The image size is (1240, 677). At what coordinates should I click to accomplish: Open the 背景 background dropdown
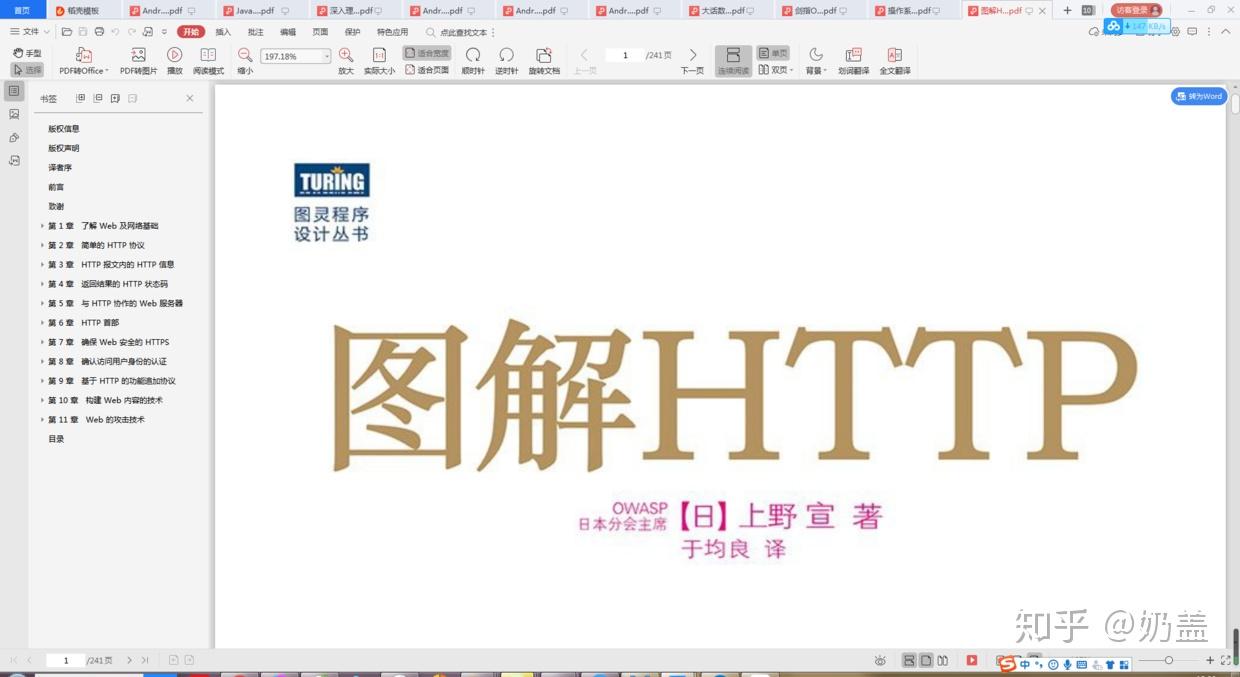tap(816, 61)
